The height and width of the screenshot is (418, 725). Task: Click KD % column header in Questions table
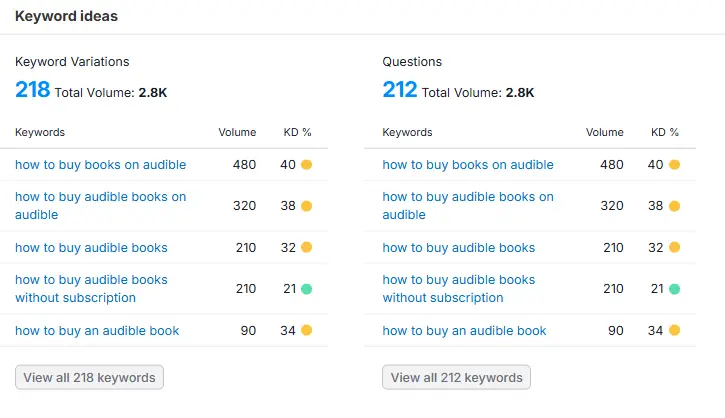click(x=664, y=132)
